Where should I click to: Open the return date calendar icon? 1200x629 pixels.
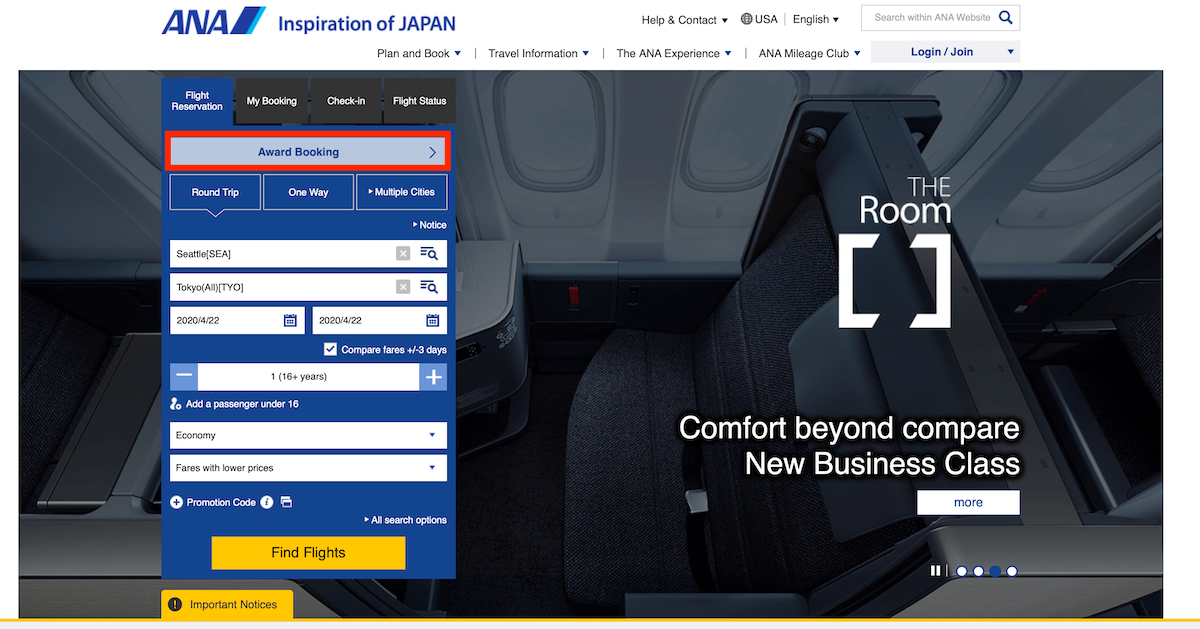[433, 321]
